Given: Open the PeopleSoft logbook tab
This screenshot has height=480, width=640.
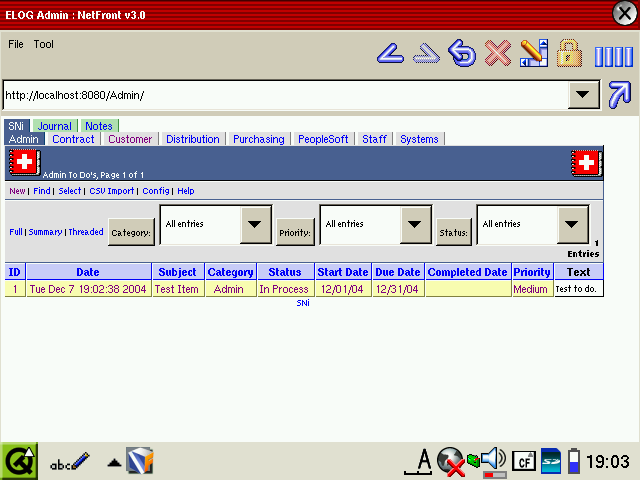Looking at the screenshot, I should pyautogui.click(x=323, y=139).
